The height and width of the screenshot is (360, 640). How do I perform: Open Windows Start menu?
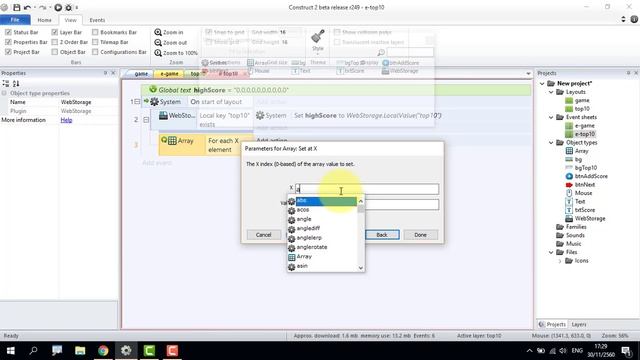[11, 351]
